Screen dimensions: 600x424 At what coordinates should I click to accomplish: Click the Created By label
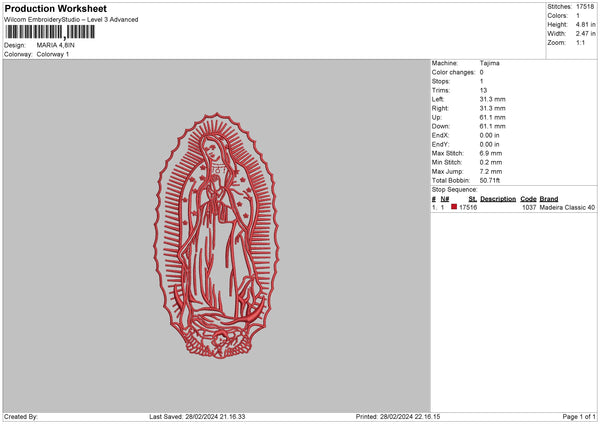pos(21,417)
